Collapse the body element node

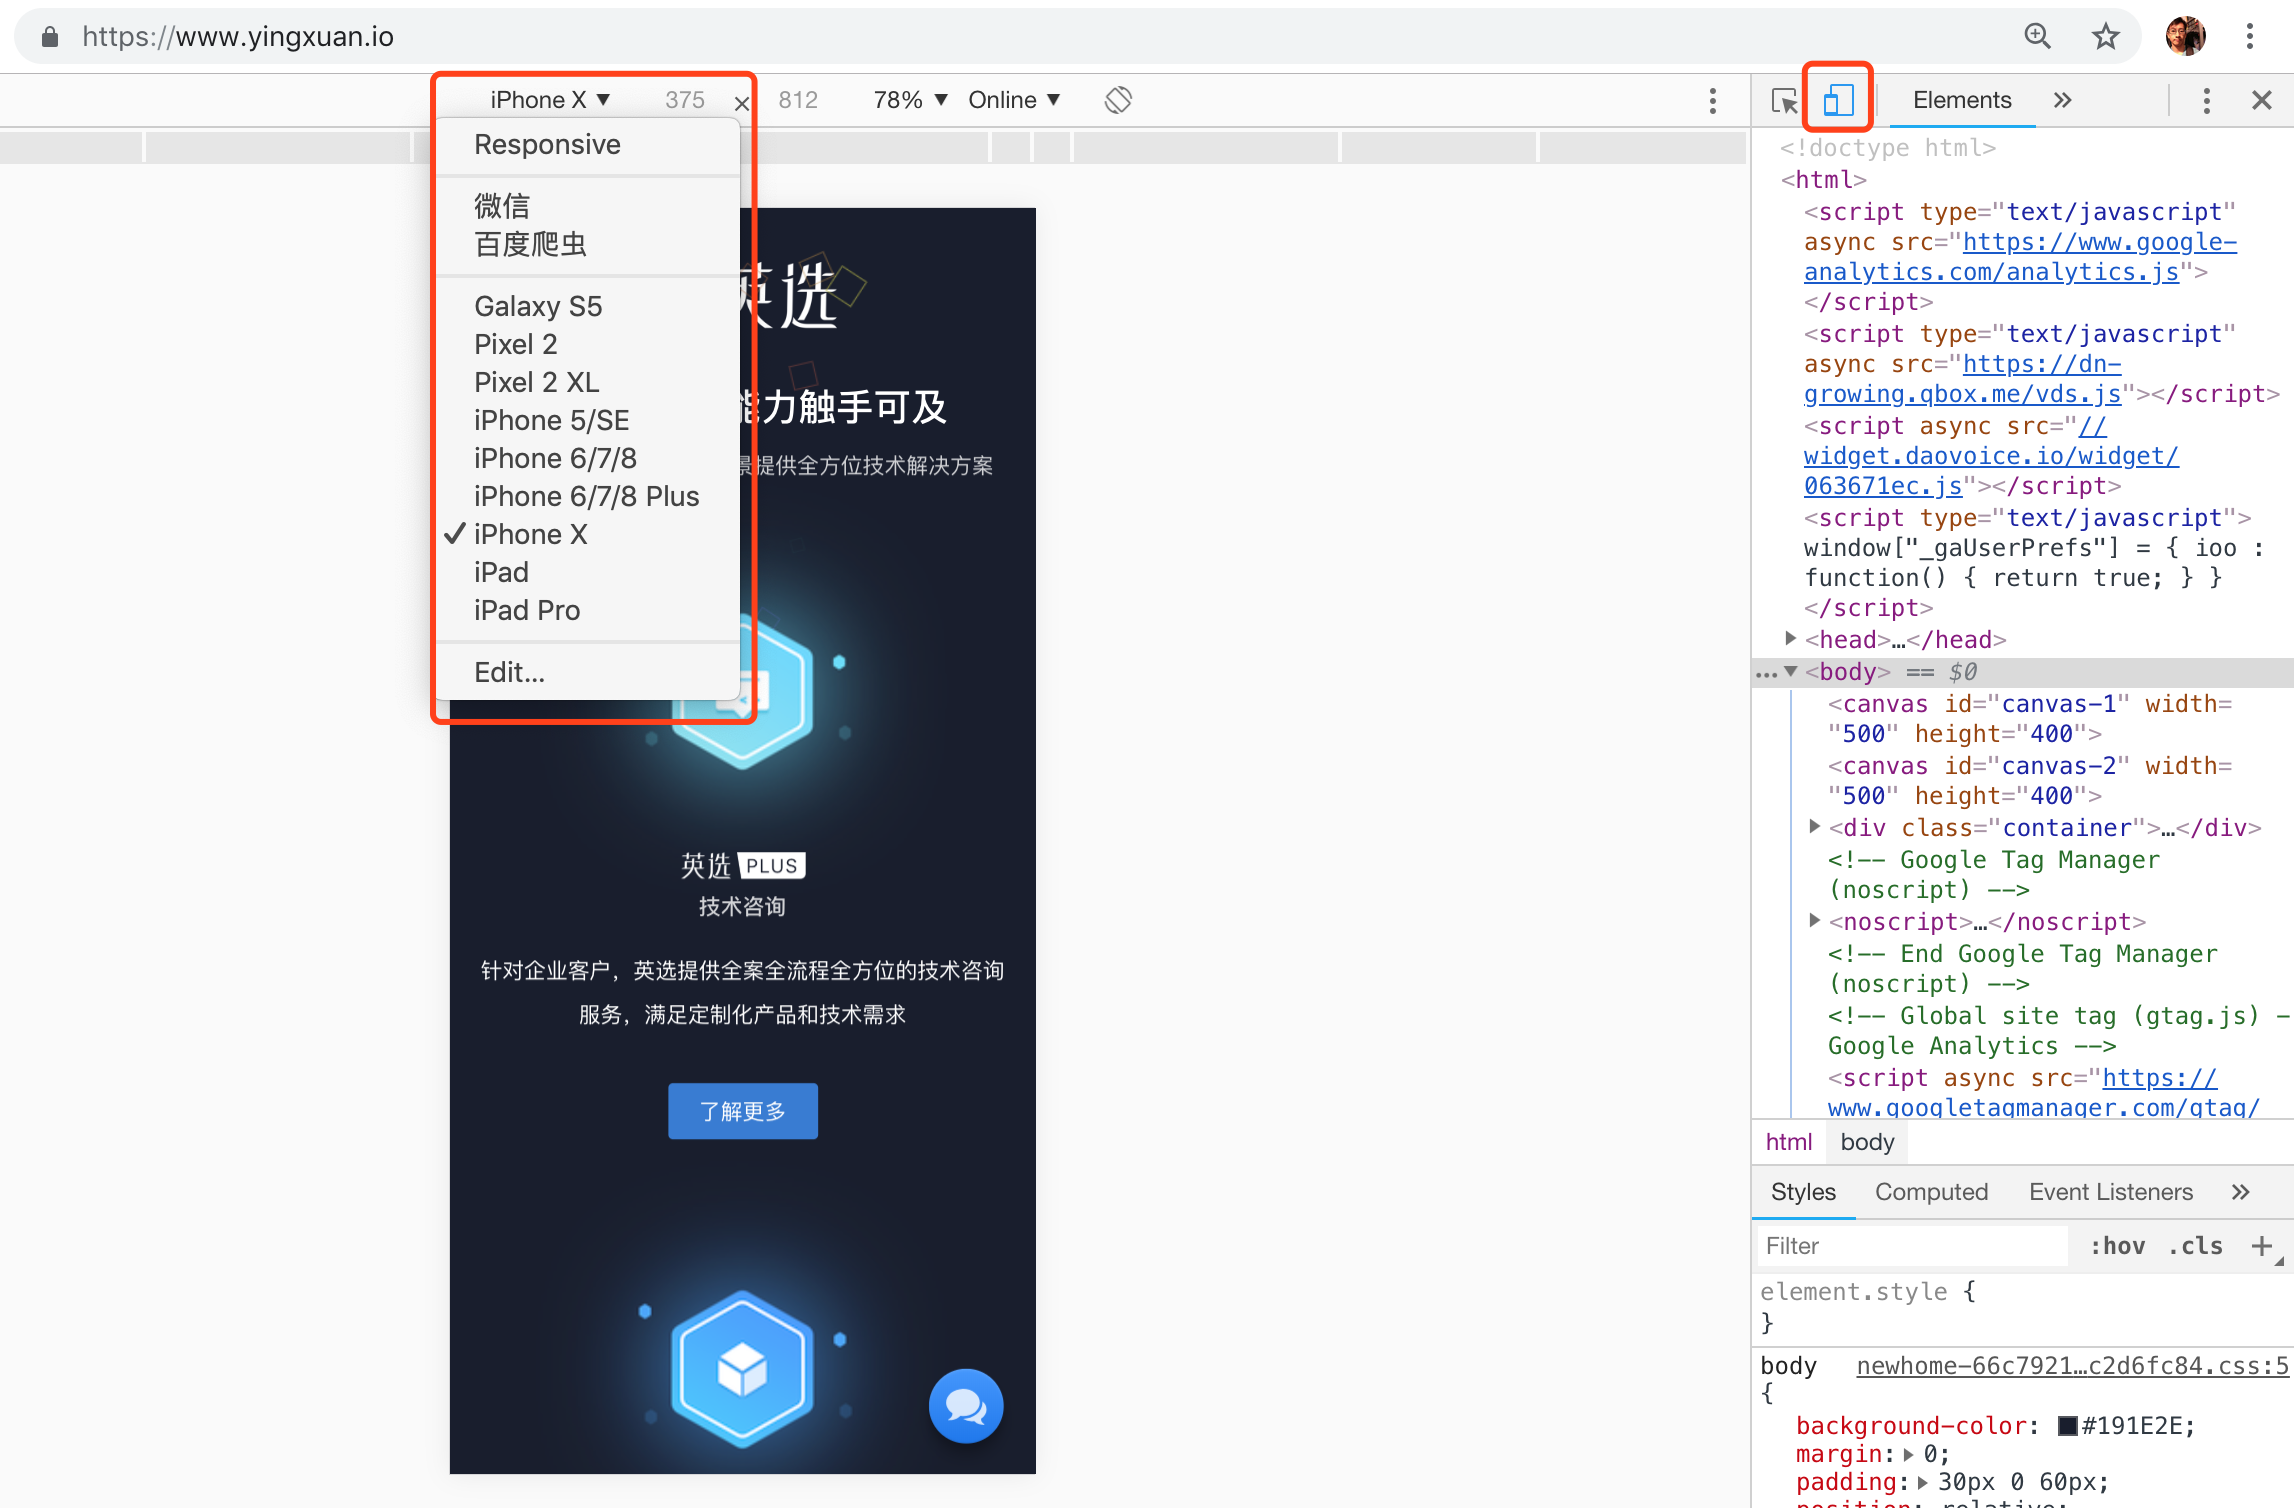click(x=1791, y=671)
